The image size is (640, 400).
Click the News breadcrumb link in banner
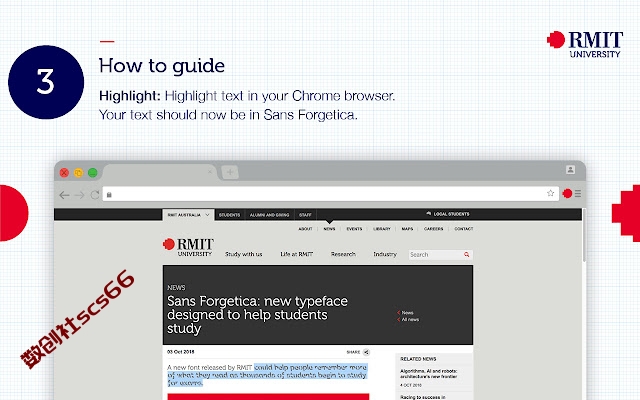[405, 313]
